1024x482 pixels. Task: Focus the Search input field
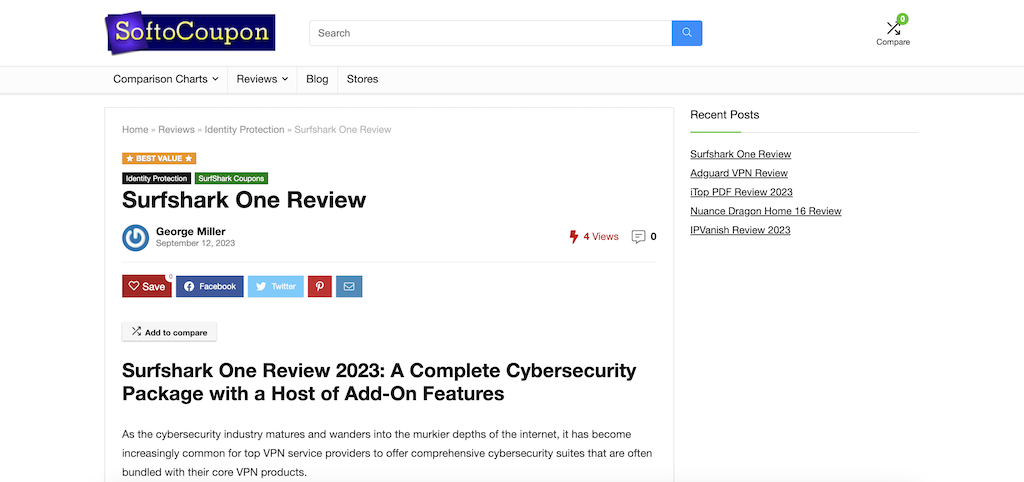point(490,33)
